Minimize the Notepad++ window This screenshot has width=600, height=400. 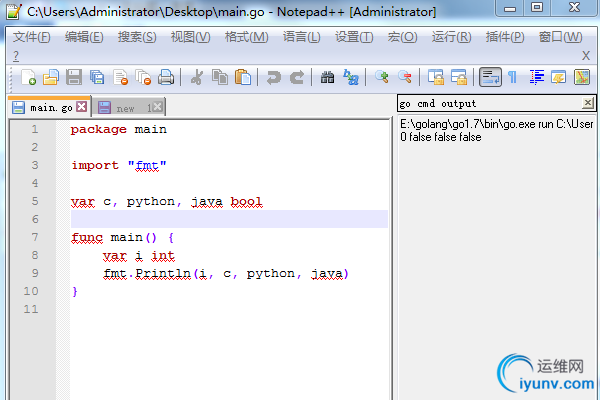pos(509,8)
